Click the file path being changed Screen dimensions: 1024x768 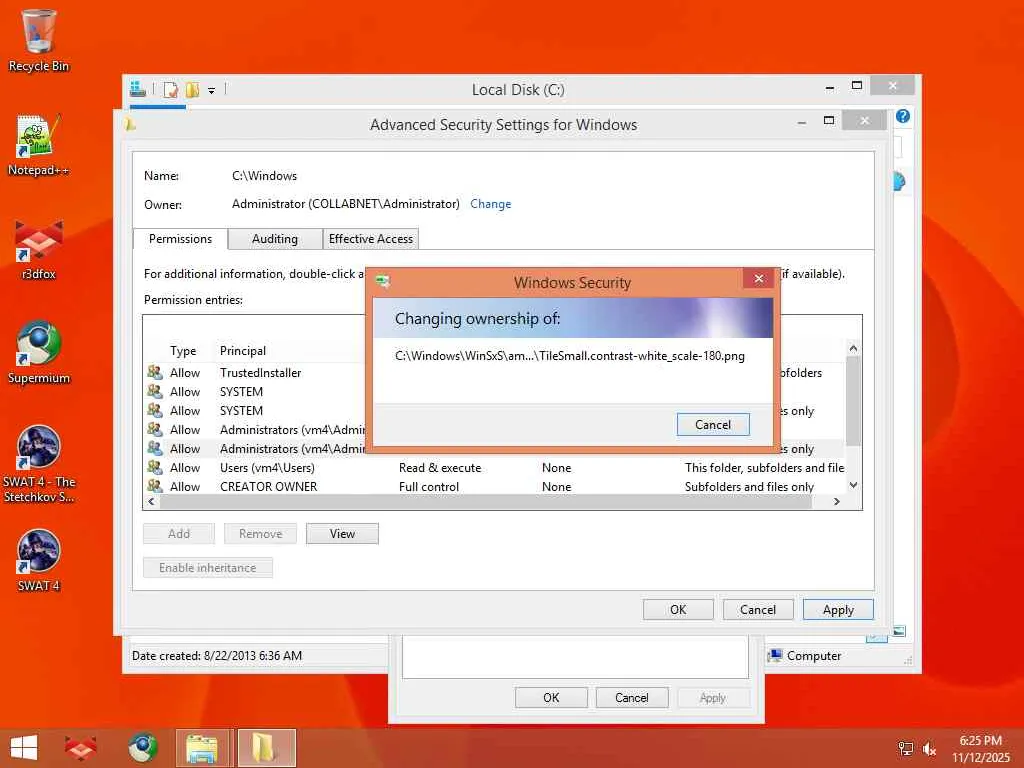[570, 356]
